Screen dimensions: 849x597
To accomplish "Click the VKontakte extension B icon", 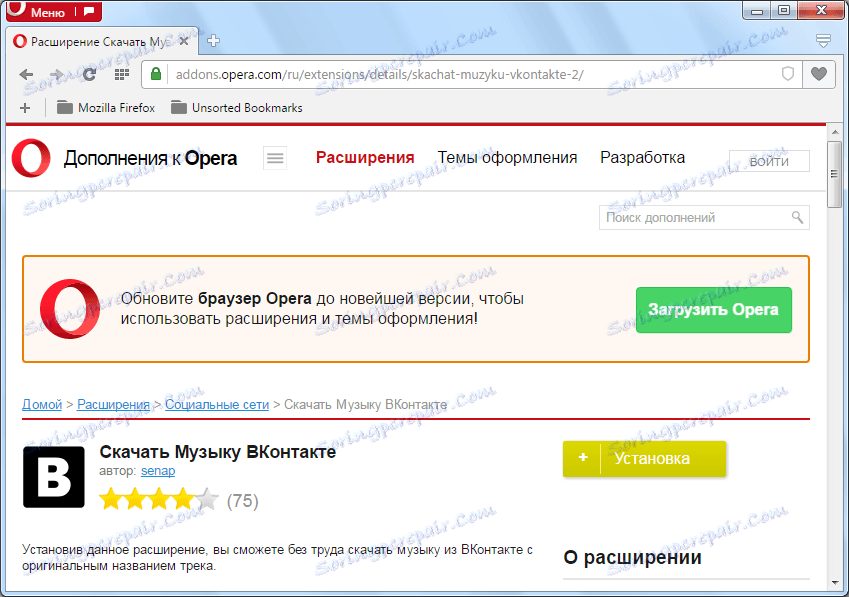I will pyautogui.click(x=54, y=477).
